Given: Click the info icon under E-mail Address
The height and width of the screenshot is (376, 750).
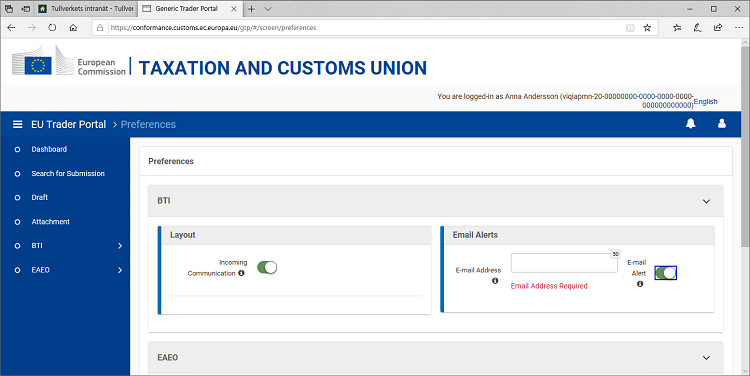Looking at the screenshot, I should point(495,281).
